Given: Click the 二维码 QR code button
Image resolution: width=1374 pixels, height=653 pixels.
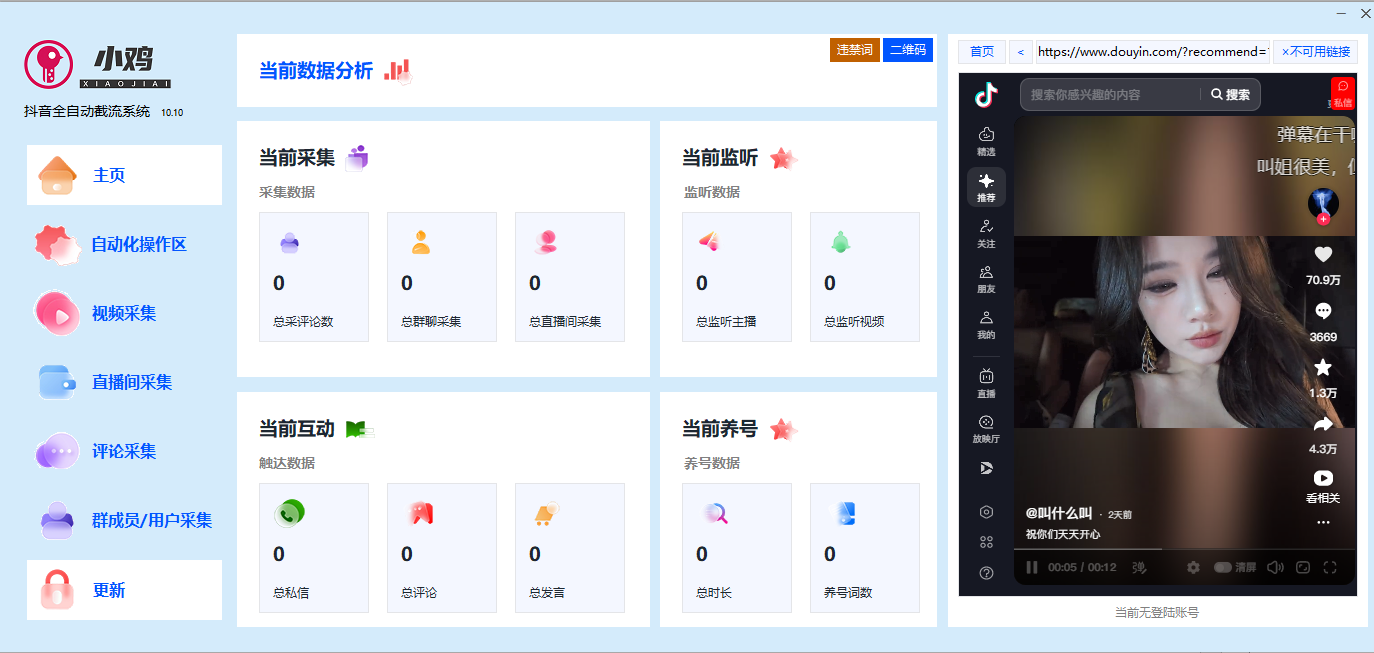Looking at the screenshot, I should point(907,49).
